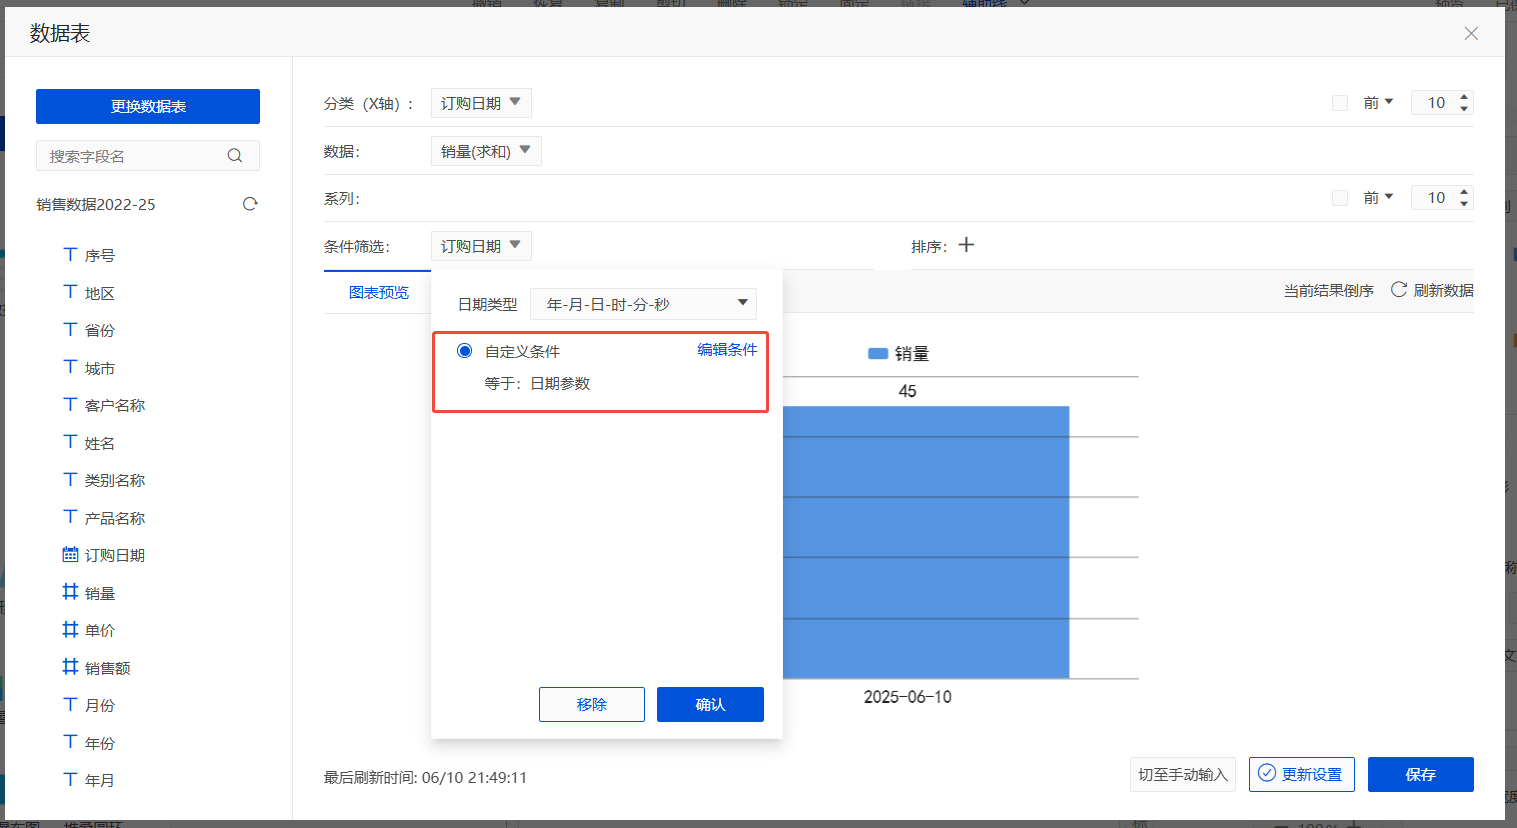Click the text type icon beside 序号
Viewport: 1517px width, 828px height.
[70, 255]
